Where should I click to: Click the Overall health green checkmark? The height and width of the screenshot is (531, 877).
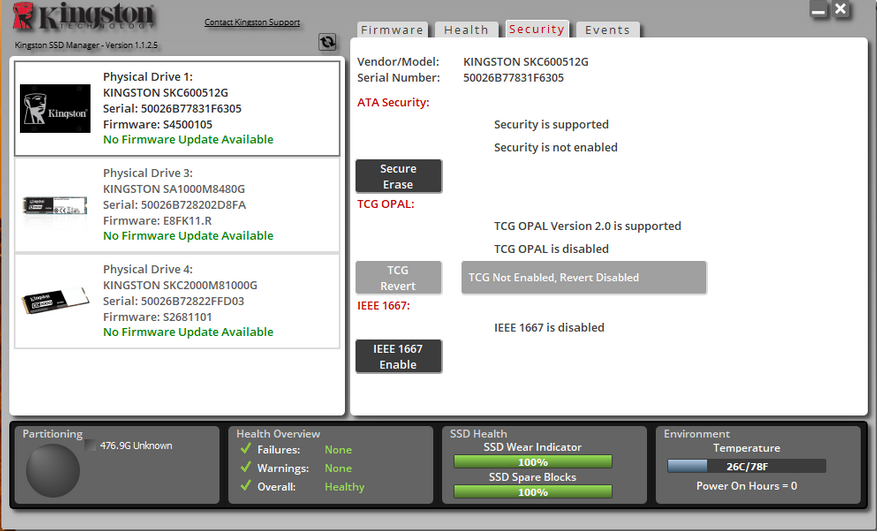click(x=246, y=486)
